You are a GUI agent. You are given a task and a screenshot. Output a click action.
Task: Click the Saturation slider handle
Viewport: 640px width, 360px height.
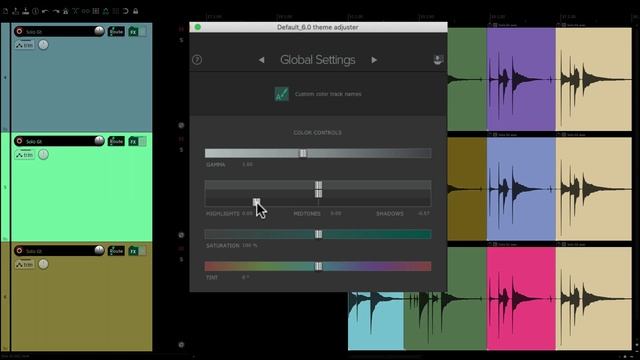click(x=318, y=234)
